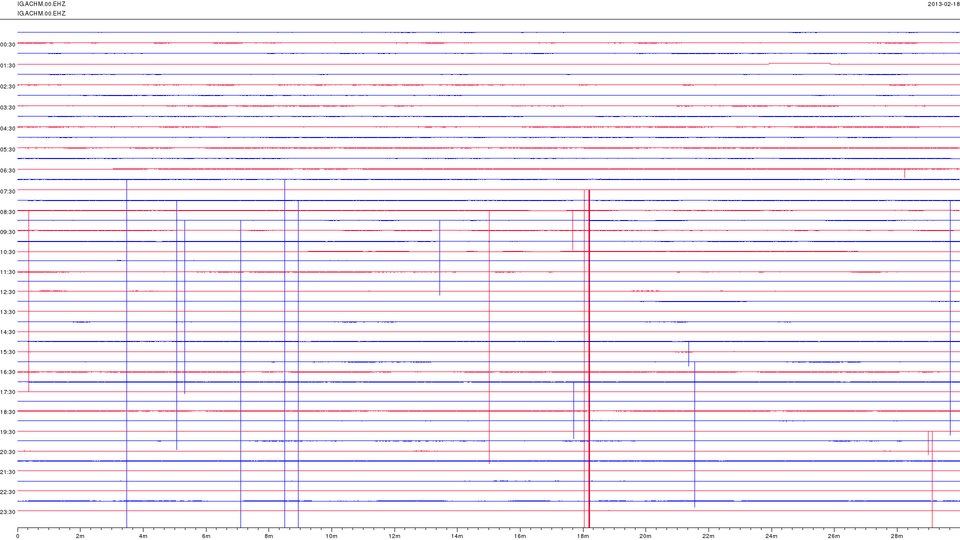Select the 17:30 trace time label

point(8,392)
